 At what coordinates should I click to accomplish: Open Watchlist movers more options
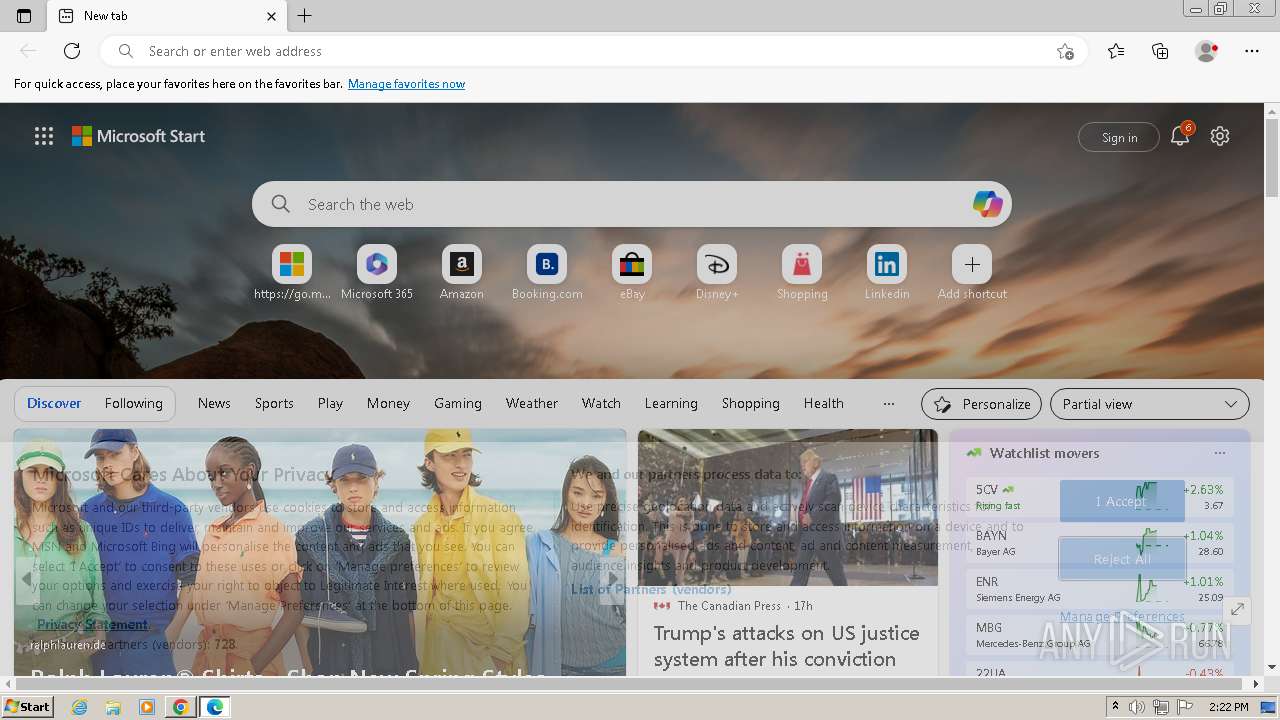[1219, 453]
